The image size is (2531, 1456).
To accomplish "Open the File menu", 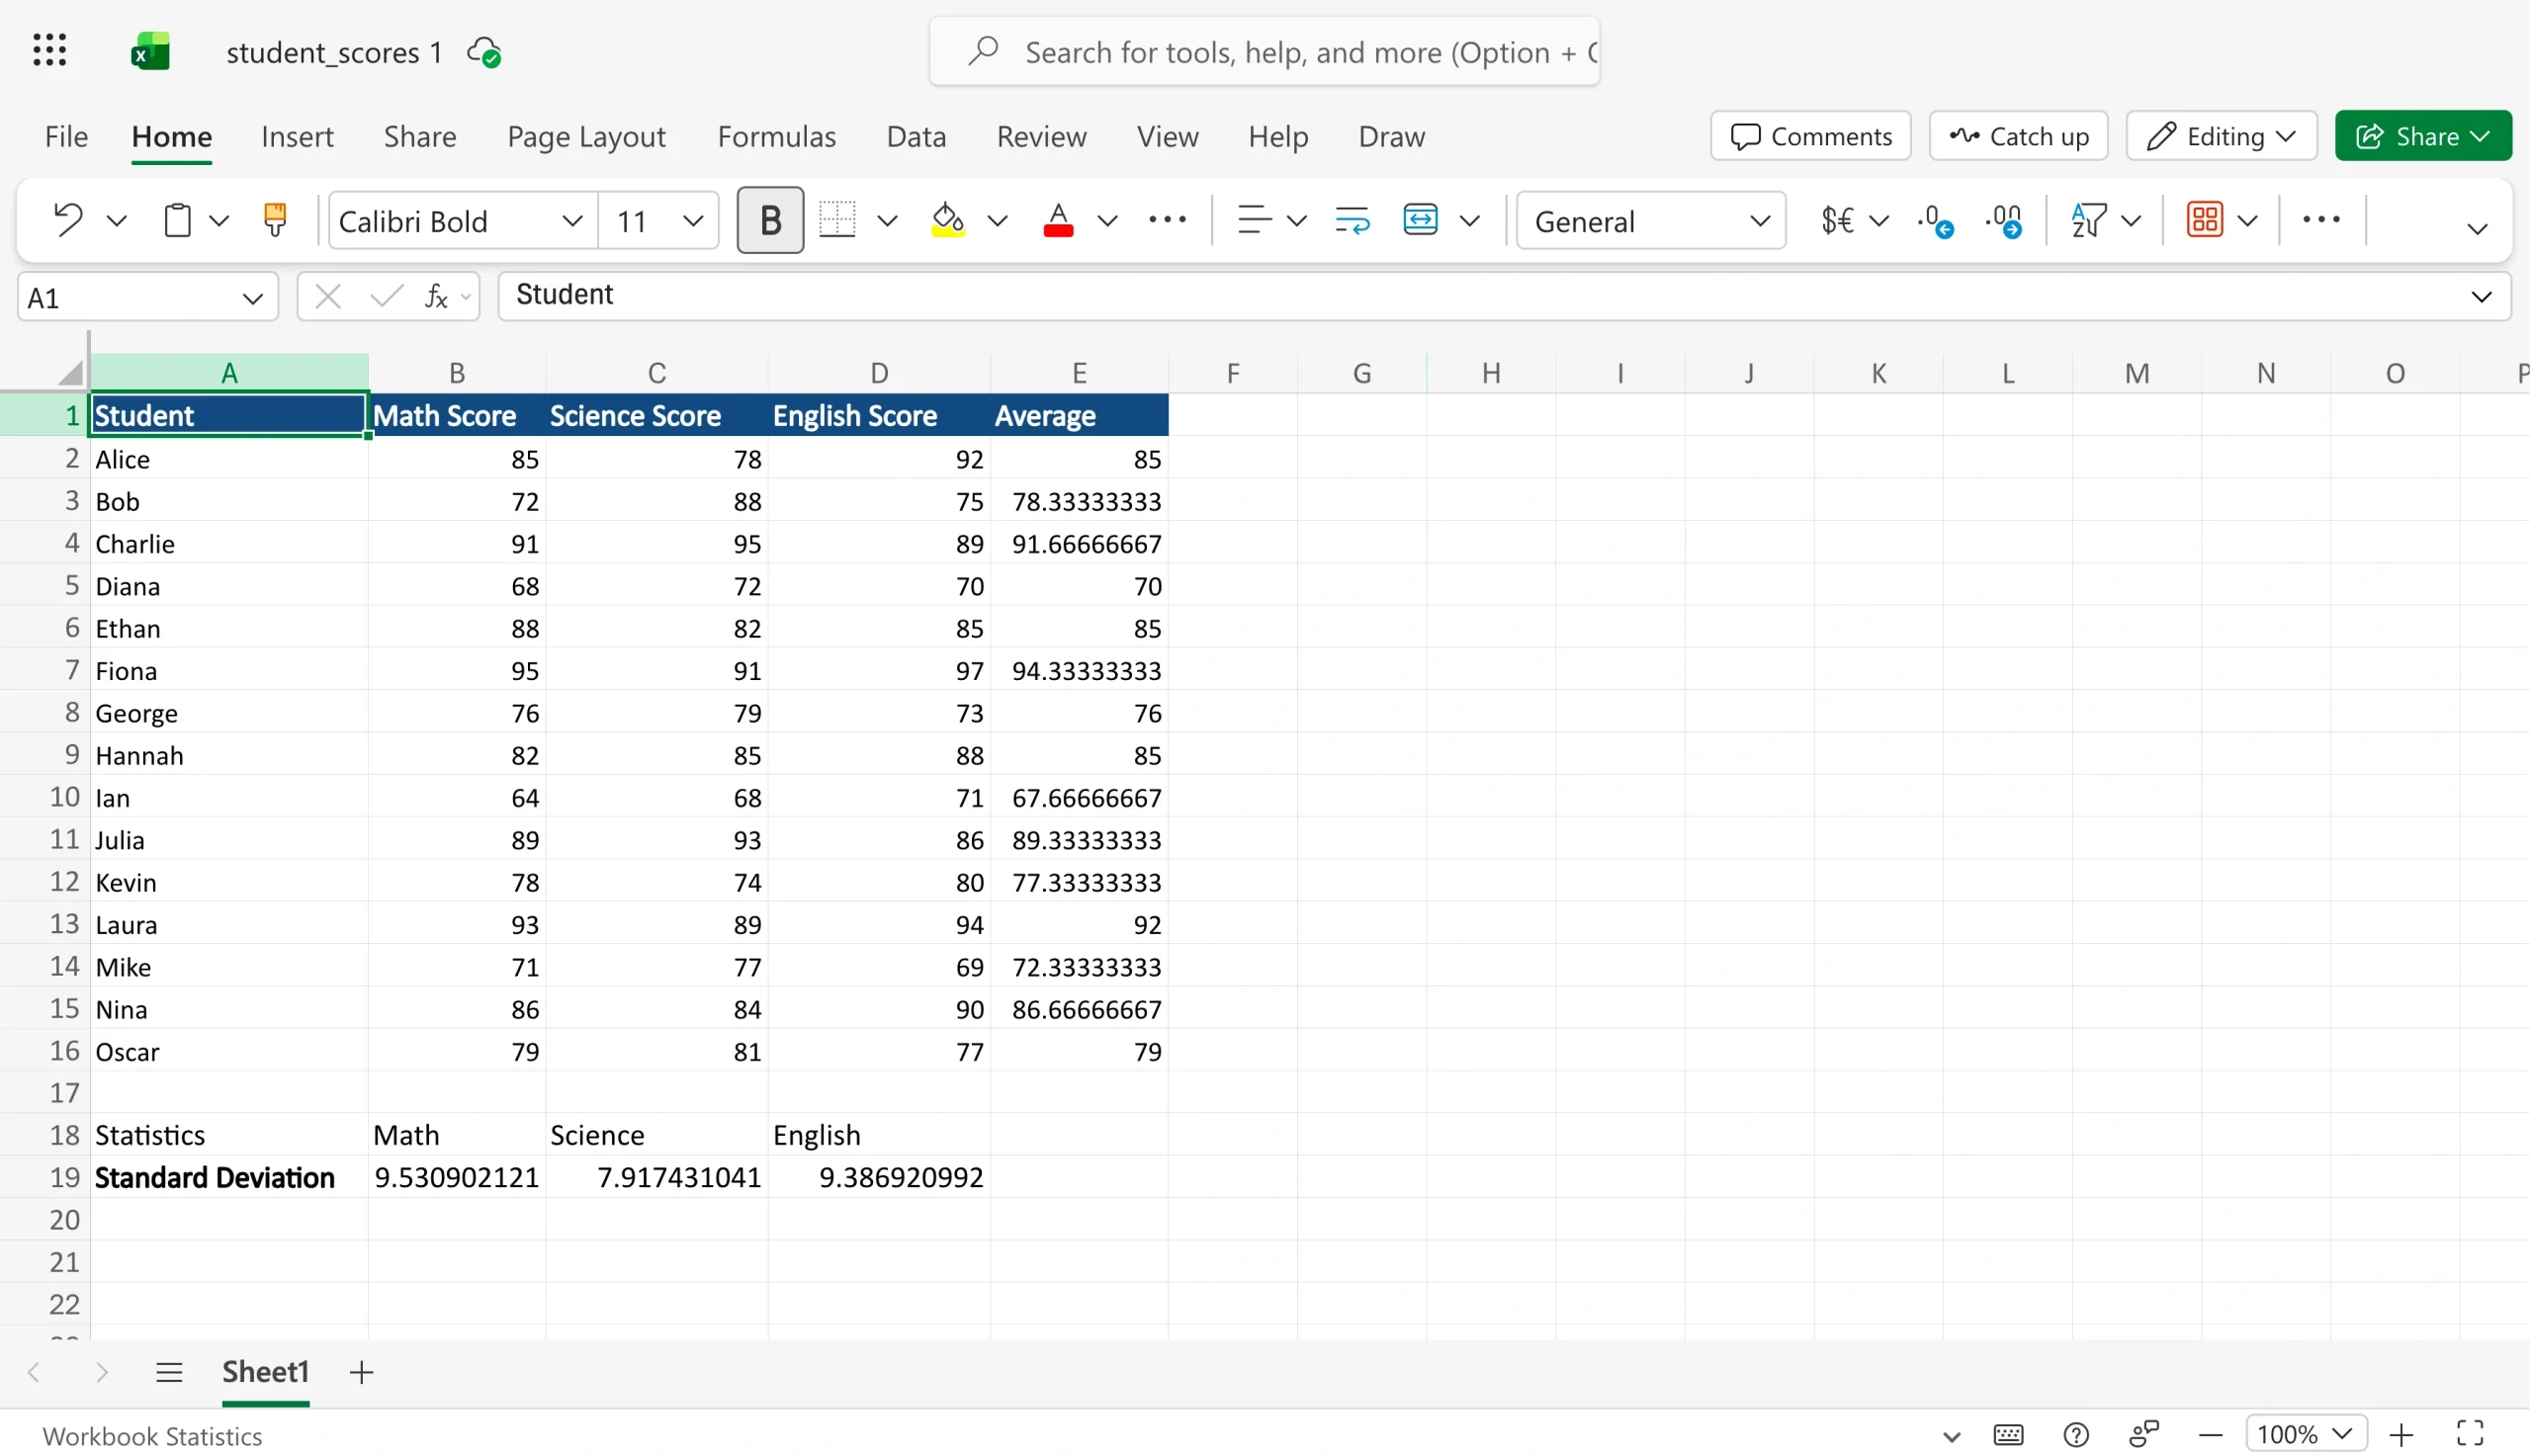I will tap(66, 136).
